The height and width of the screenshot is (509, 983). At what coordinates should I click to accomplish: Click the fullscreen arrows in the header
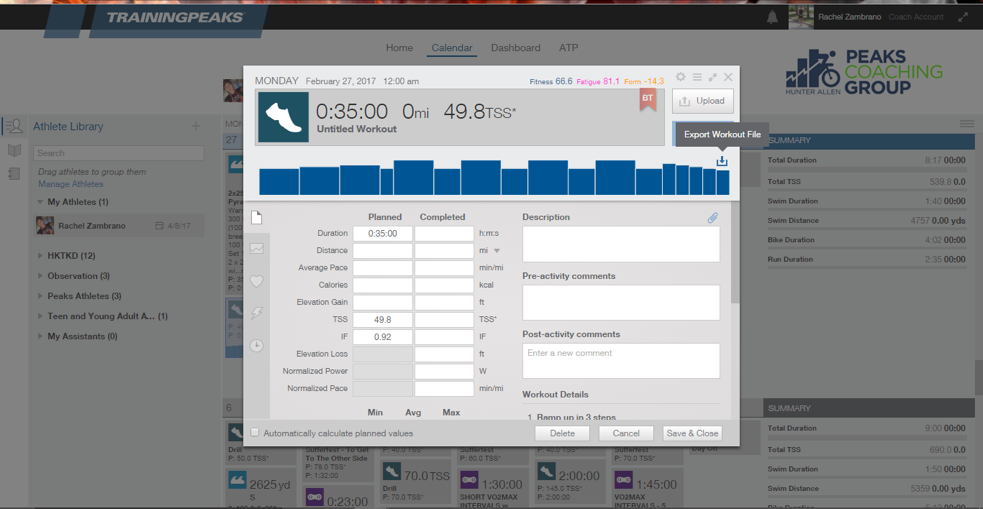pyautogui.click(x=963, y=18)
